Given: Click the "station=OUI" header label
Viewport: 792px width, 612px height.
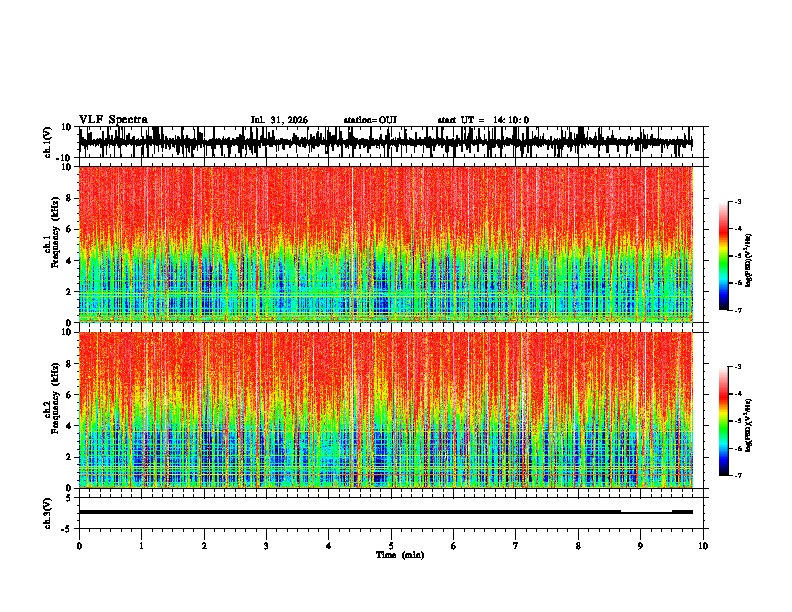Looking at the screenshot, I should click(370, 120).
